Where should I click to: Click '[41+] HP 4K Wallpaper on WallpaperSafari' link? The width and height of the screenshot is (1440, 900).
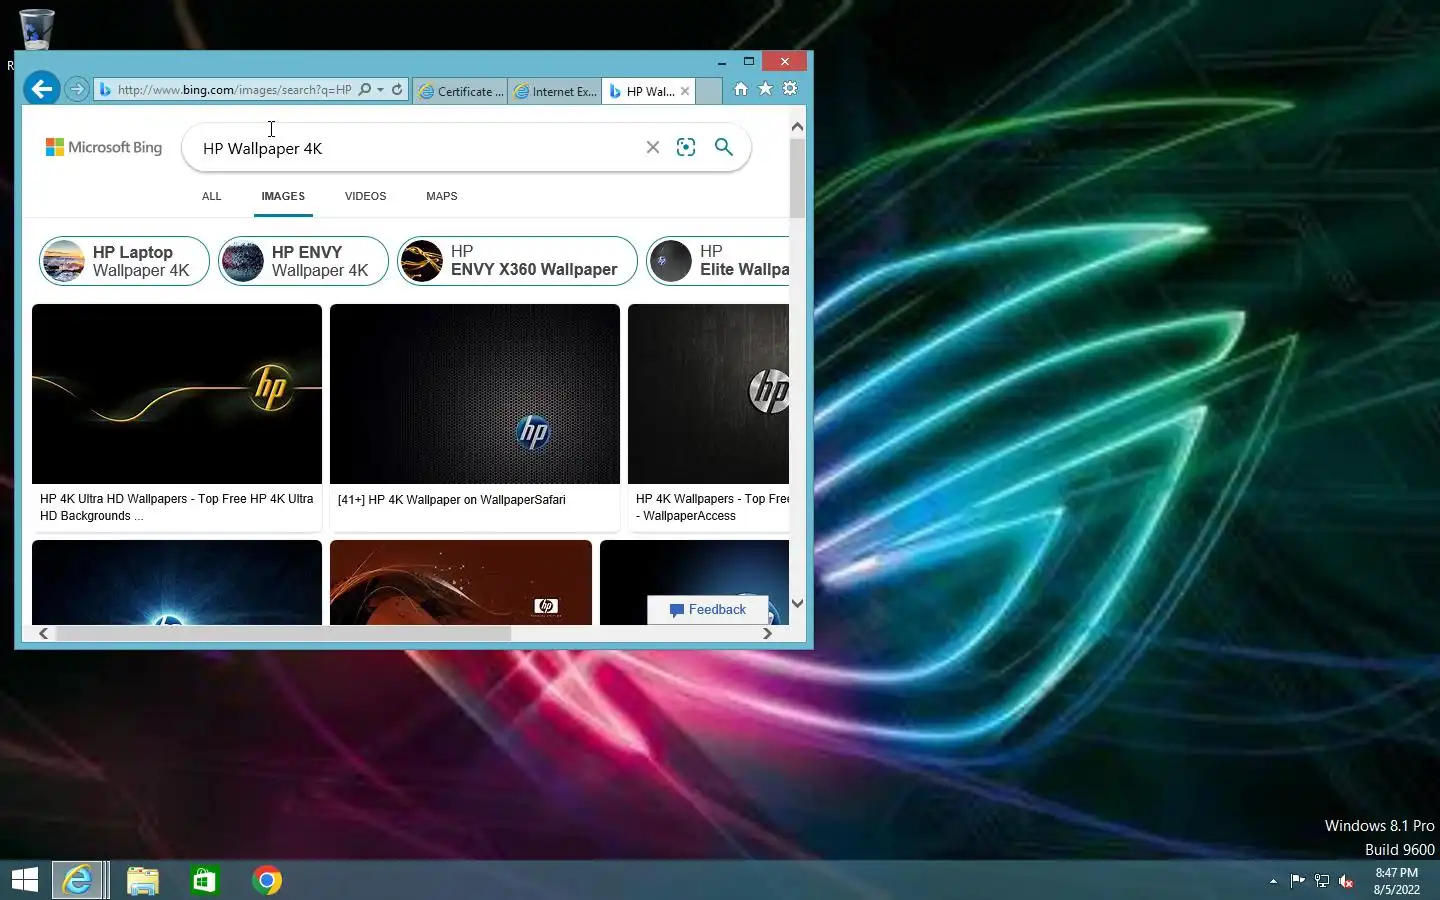(x=452, y=500)
